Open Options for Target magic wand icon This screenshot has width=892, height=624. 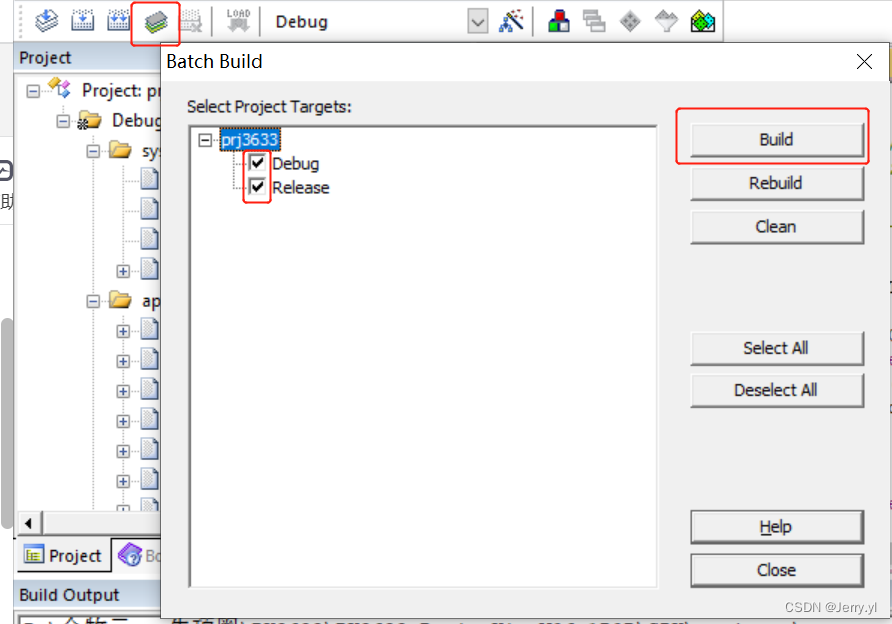(x=511, y=22)
